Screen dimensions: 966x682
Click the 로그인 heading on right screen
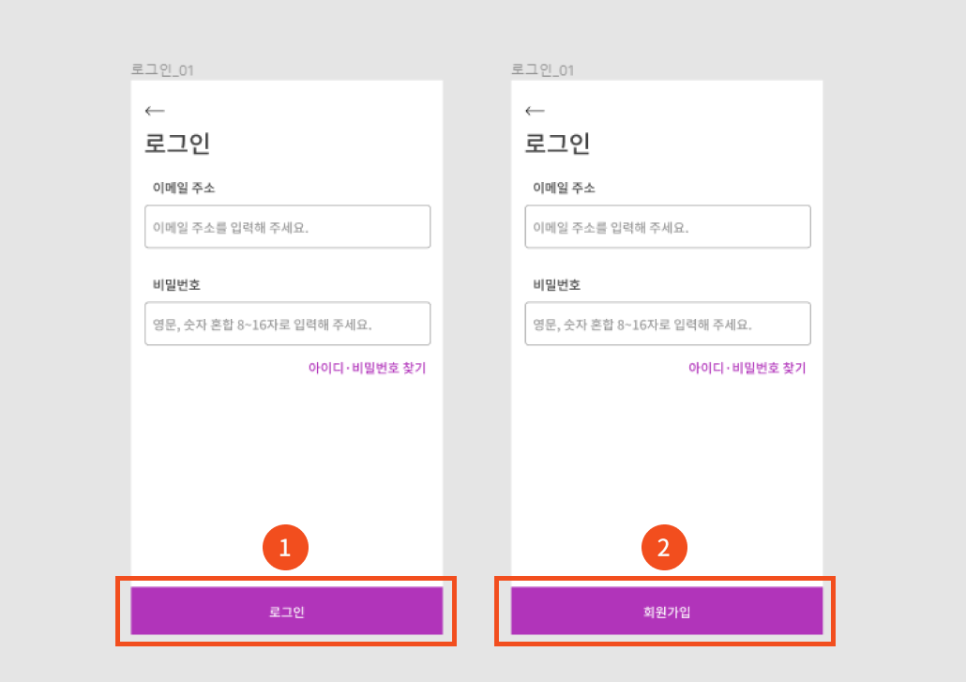(558, 143)
